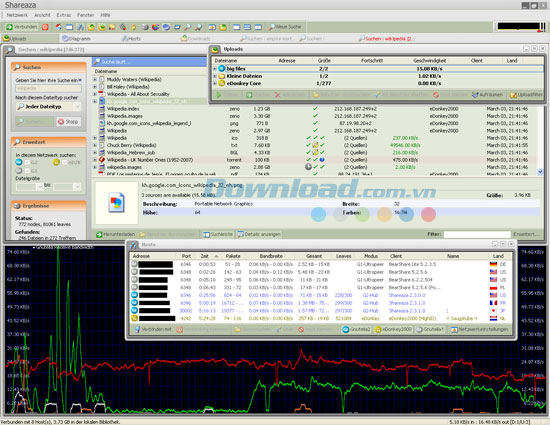Click the search term input field

pos(48,88)
